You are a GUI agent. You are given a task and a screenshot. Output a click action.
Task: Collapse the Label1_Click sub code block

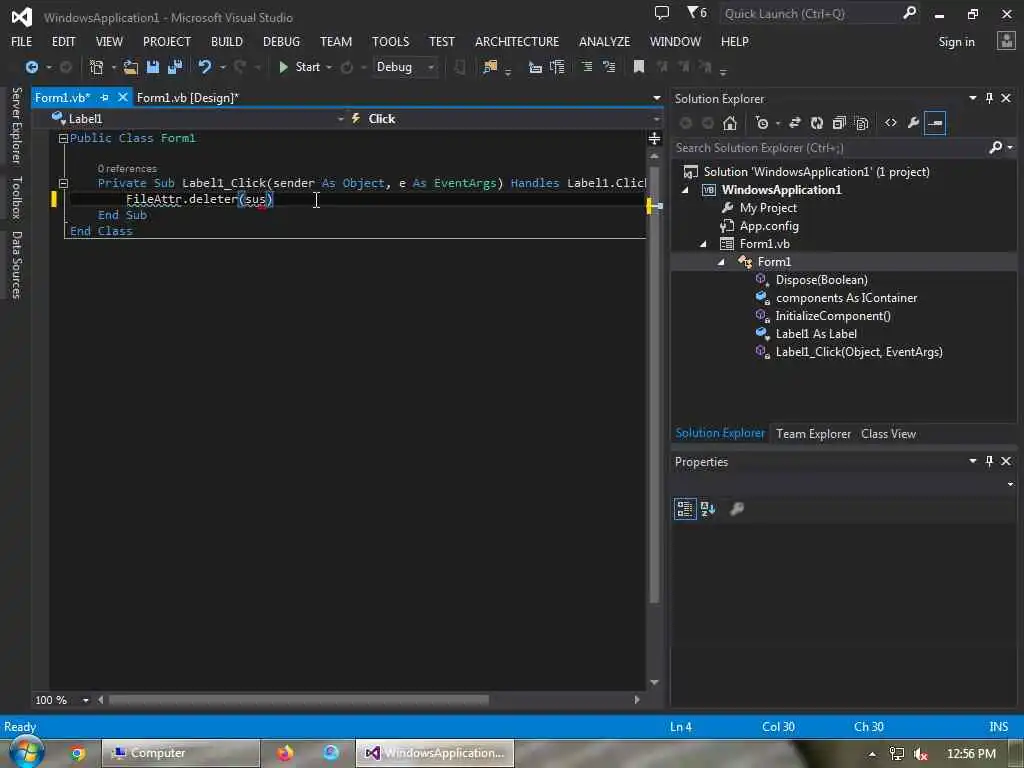pyautogui.click(x=63, y=184)
